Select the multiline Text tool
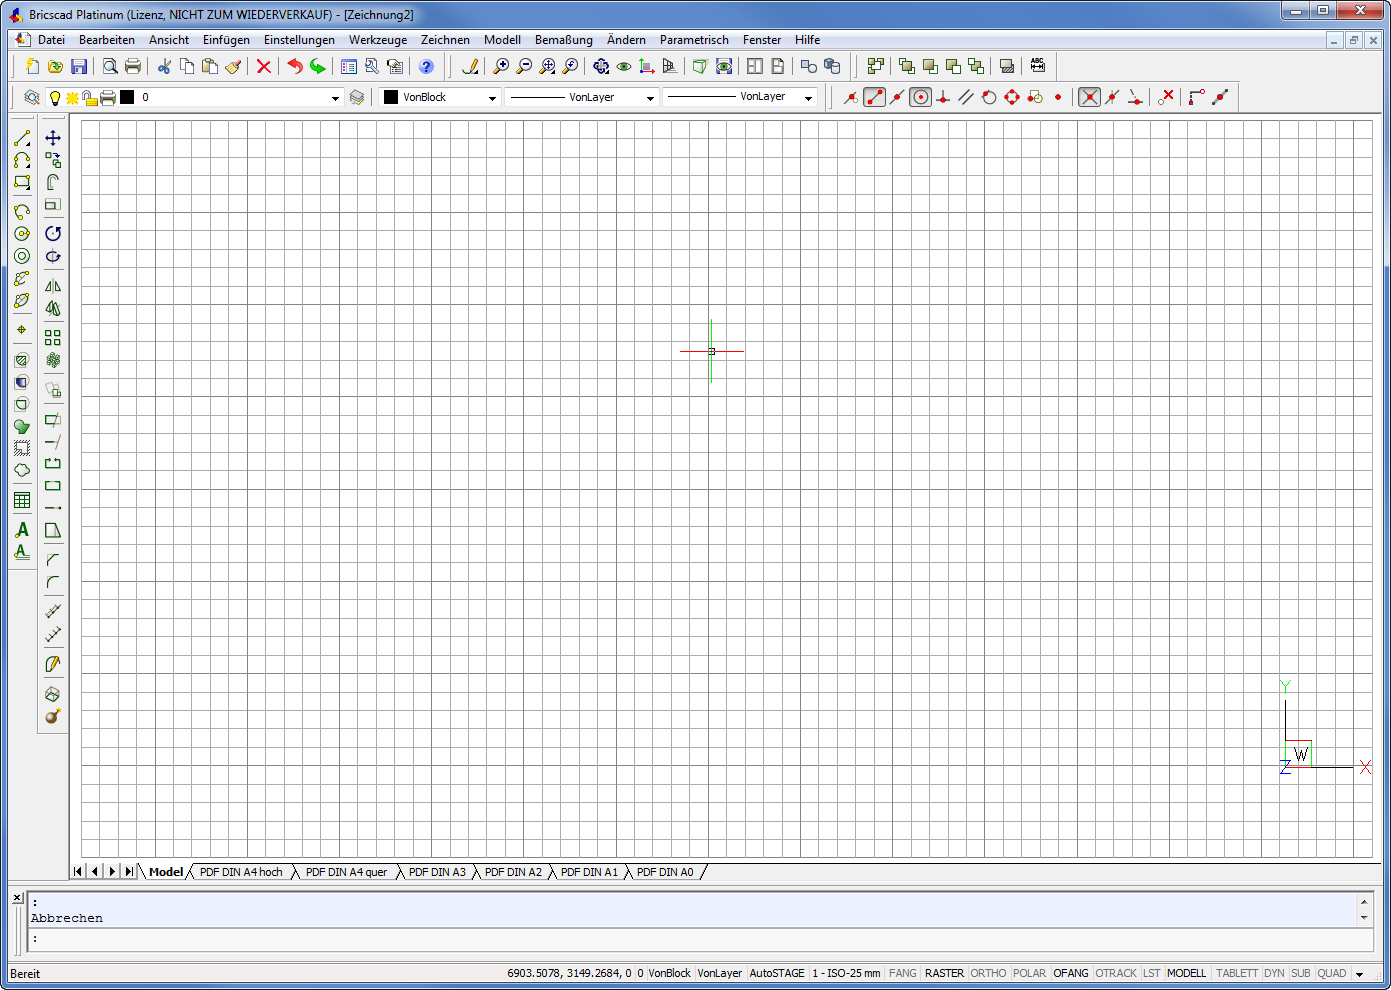Screen dimensions: 1391x990 pos(22,530)
